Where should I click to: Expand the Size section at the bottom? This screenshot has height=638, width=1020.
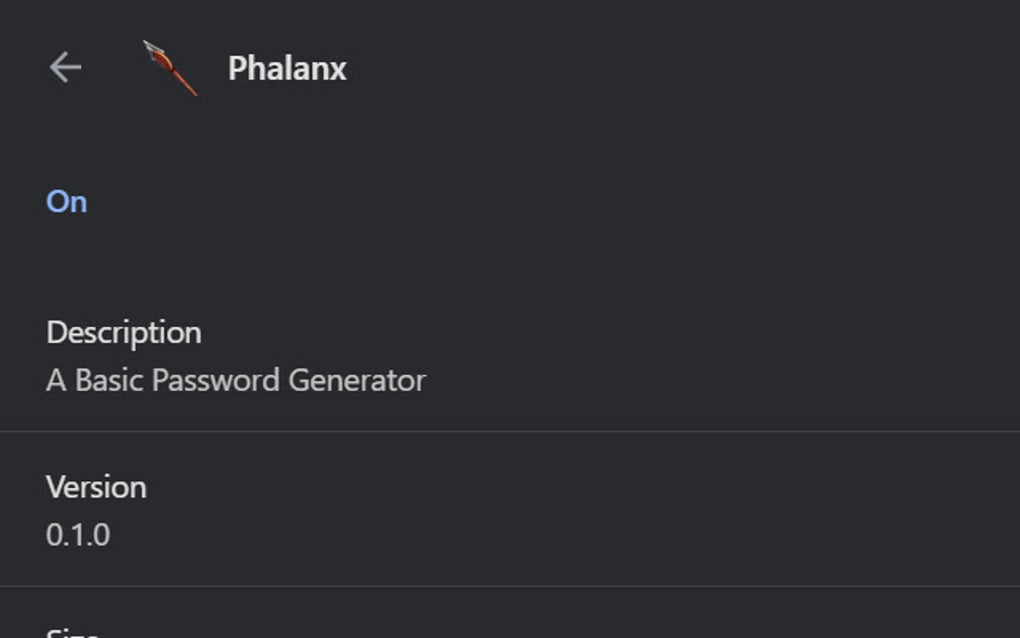[x=70, y=630]
